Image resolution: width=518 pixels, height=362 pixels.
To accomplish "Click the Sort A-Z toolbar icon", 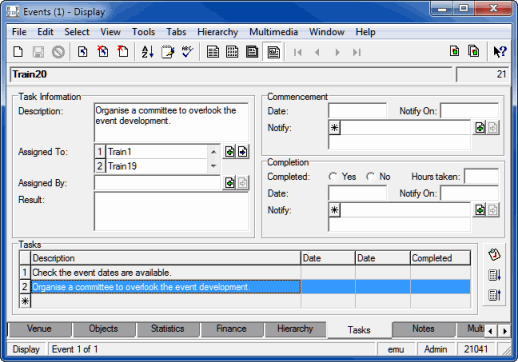I will [147, 52].
